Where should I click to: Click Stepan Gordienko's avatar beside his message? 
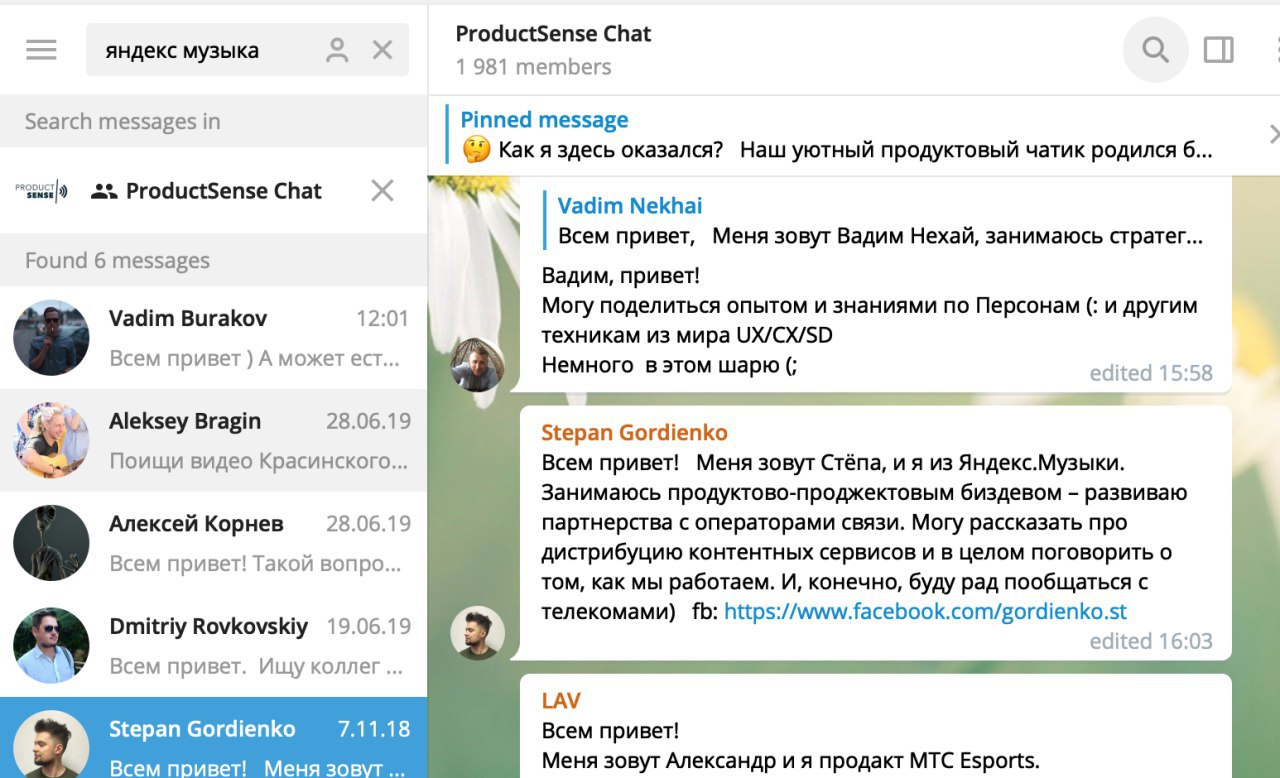coord(477,633)
